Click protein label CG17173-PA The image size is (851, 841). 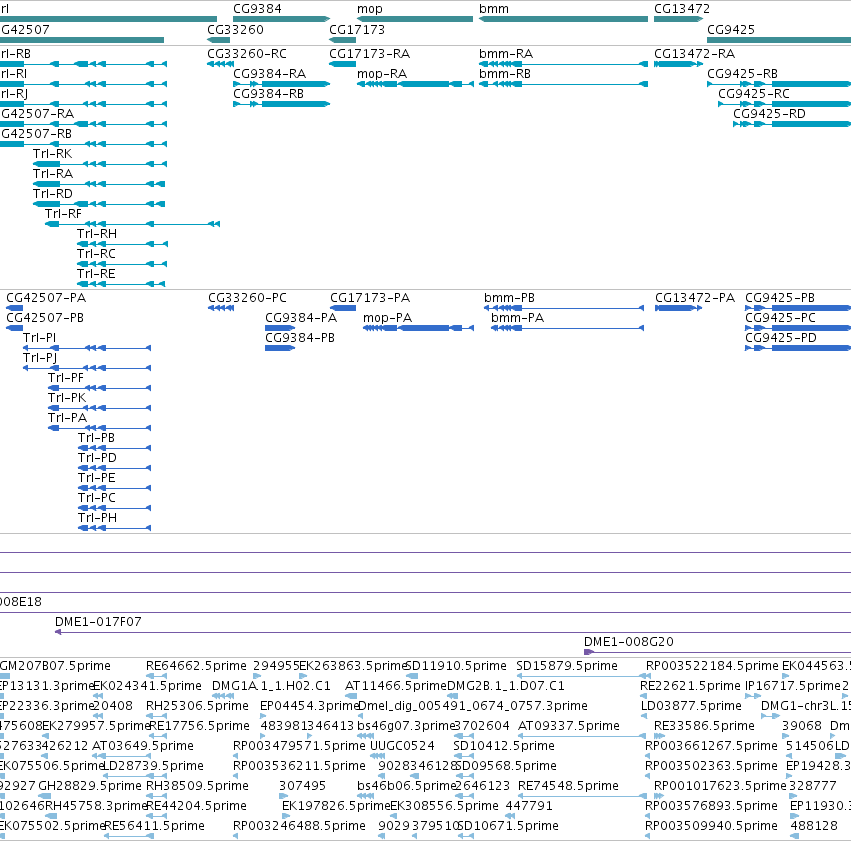tap(370, 298)
